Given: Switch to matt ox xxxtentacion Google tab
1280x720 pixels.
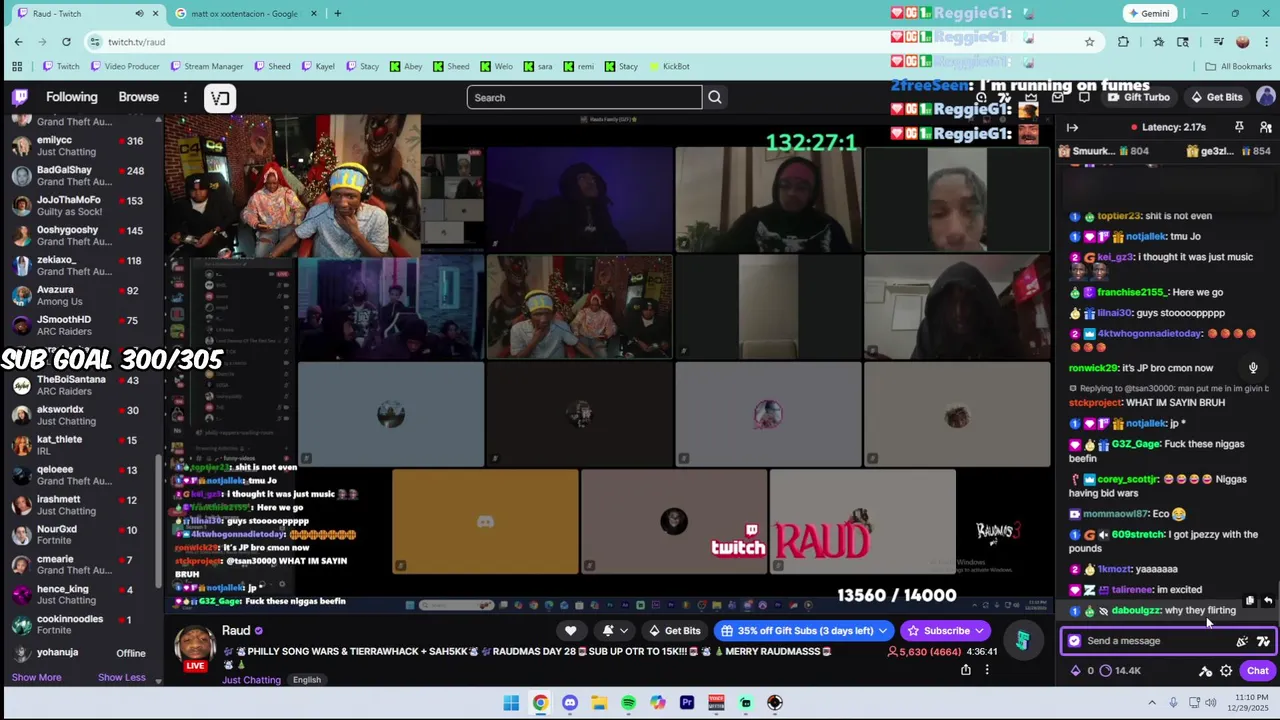Looking at the screenshot, I should tap(244, 13).
